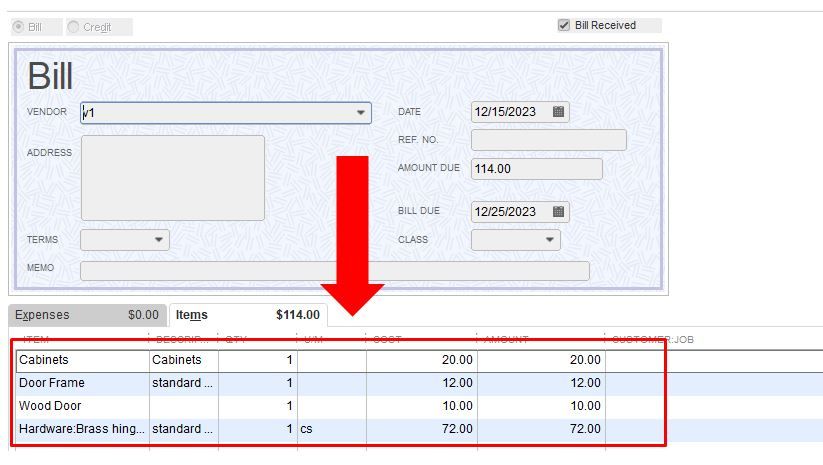Select the Door Frame item cell

click(82, 383)
